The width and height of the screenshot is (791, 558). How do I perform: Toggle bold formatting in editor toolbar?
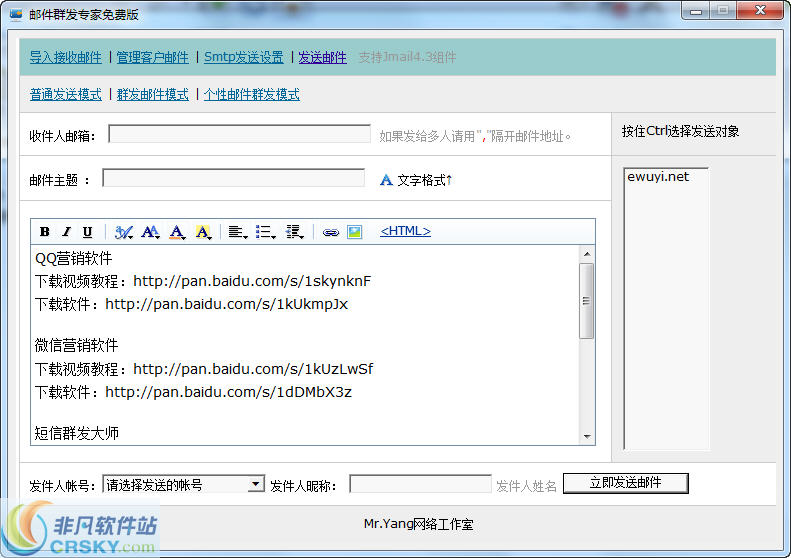coord(44,232)
